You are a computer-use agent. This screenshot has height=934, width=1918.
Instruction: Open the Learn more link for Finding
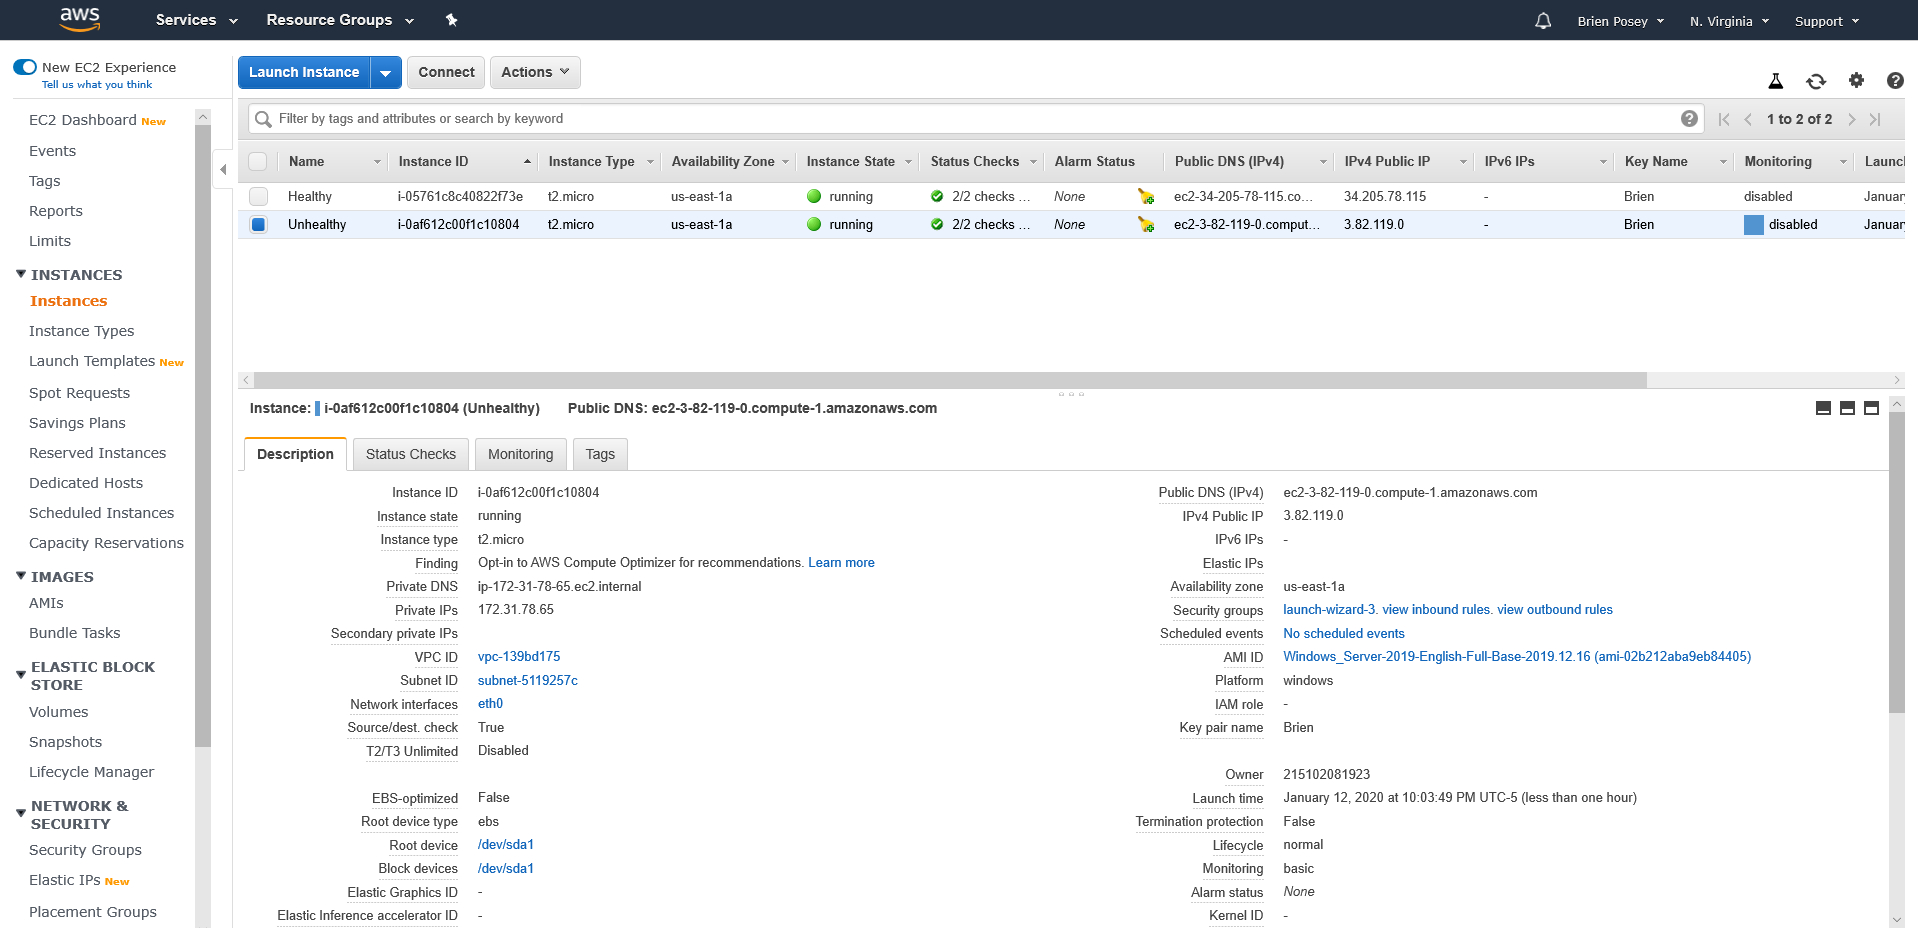(841, 563)
